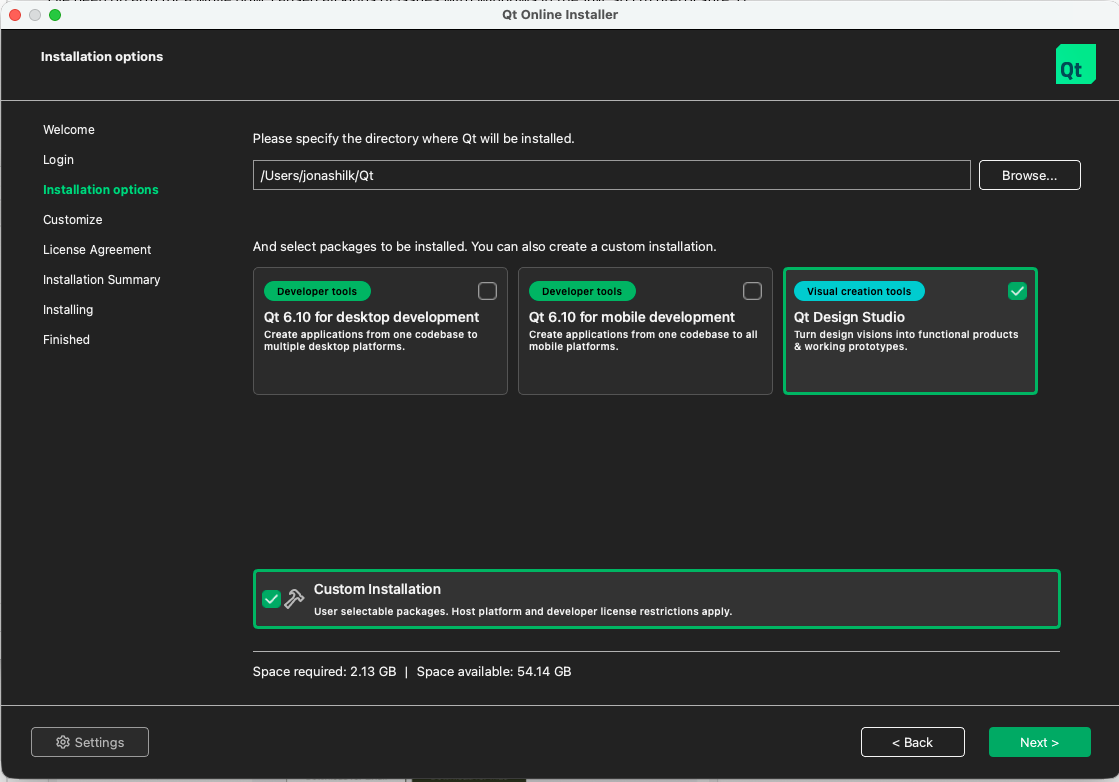
Task: Enable Qt 6.10 for desktop development checkbox
Action: [487, 291]
